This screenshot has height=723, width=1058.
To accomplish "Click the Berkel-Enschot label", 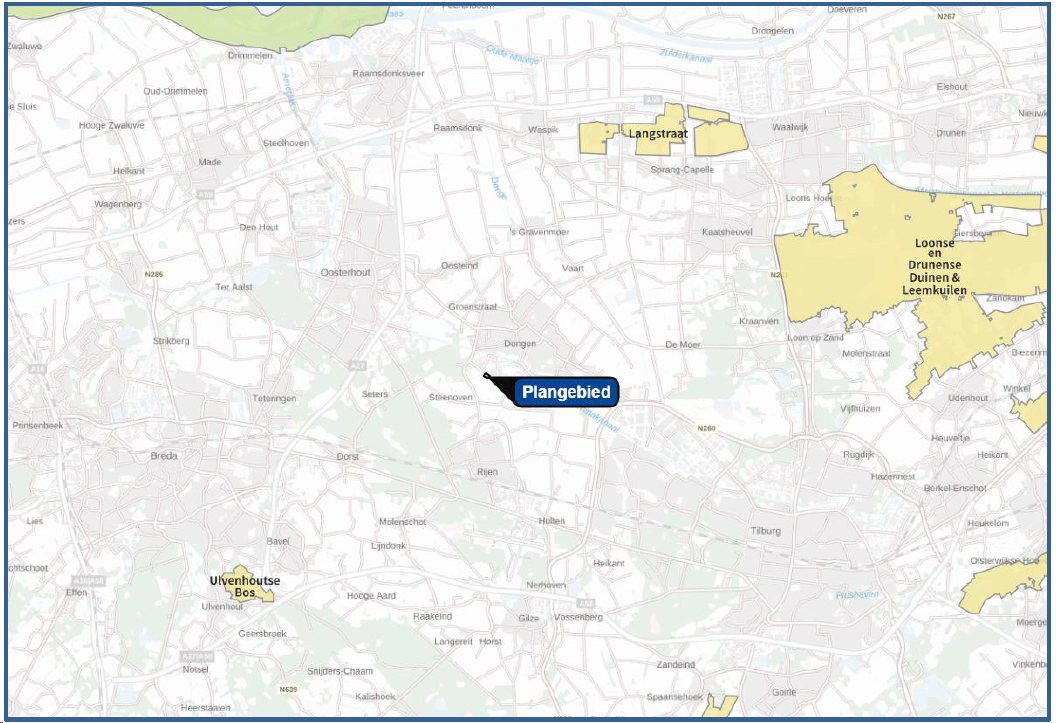I will [955, 488].
